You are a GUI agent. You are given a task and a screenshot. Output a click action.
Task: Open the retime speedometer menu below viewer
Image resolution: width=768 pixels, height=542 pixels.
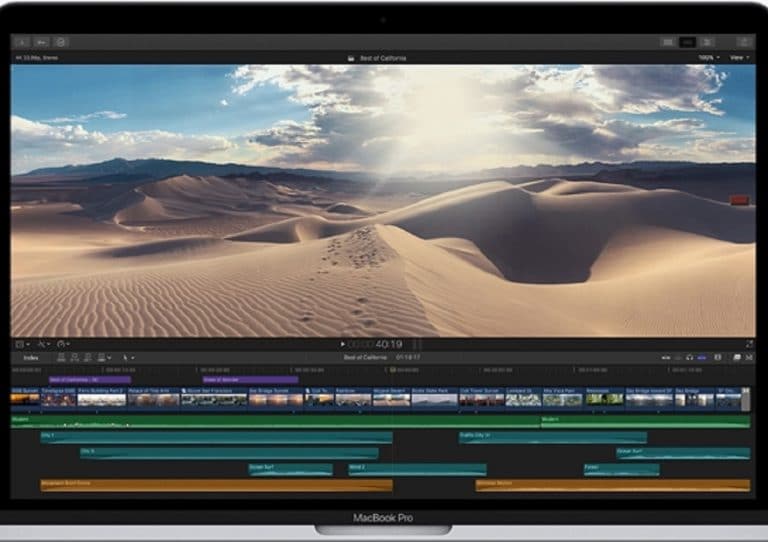click(63, 344)
